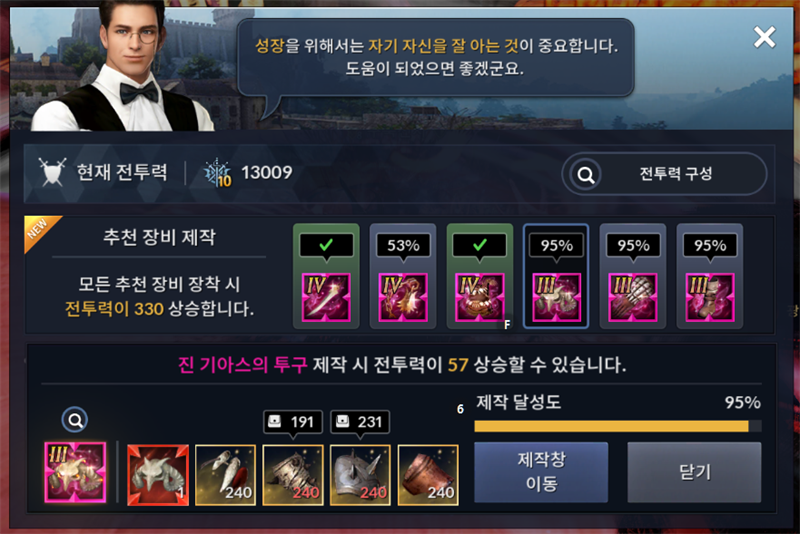Select the 95% grade III boots slot
This screenshot has height=534, width=800.
[x=710, y=276]
